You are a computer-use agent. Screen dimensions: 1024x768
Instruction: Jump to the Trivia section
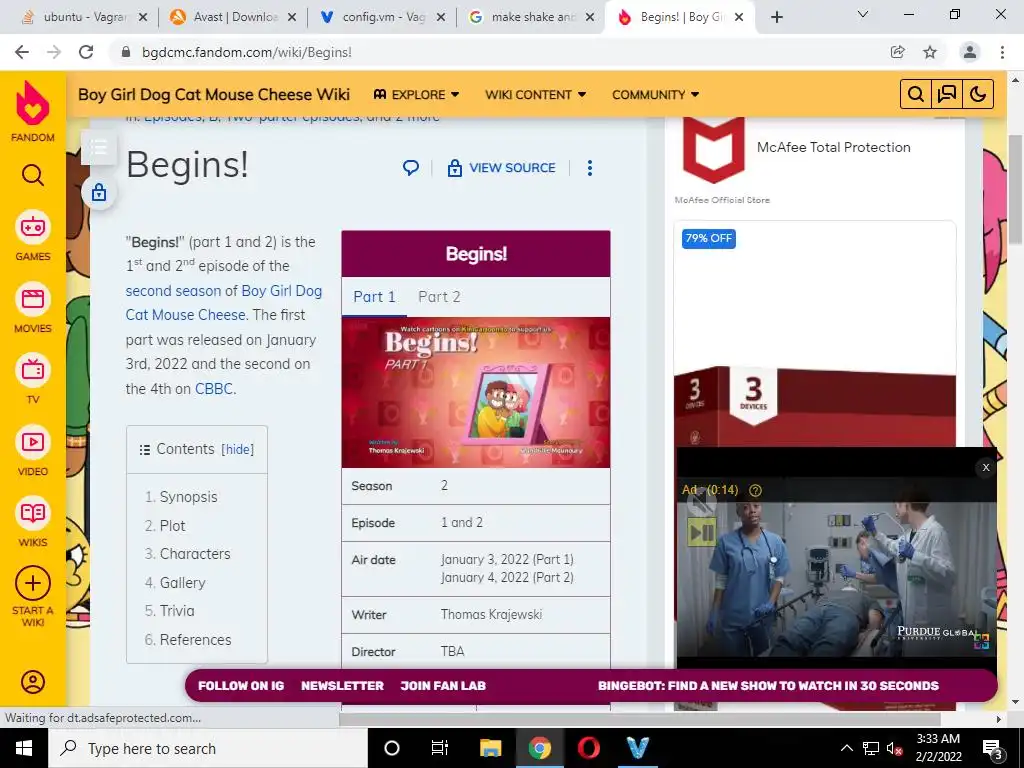(177, 611)
